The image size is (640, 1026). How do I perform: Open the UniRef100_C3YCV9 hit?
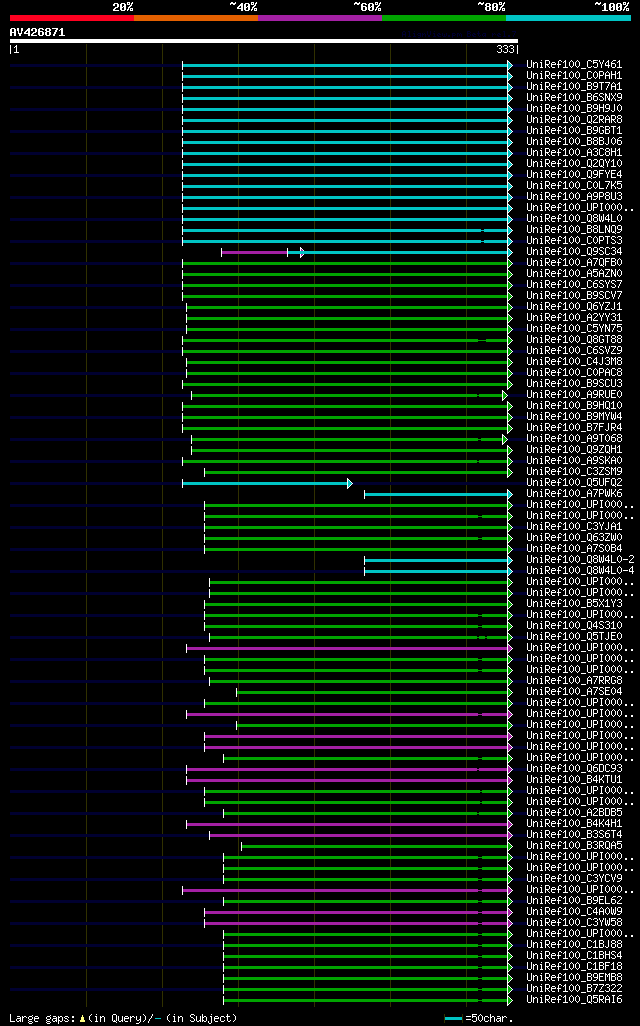coord(574,879)
